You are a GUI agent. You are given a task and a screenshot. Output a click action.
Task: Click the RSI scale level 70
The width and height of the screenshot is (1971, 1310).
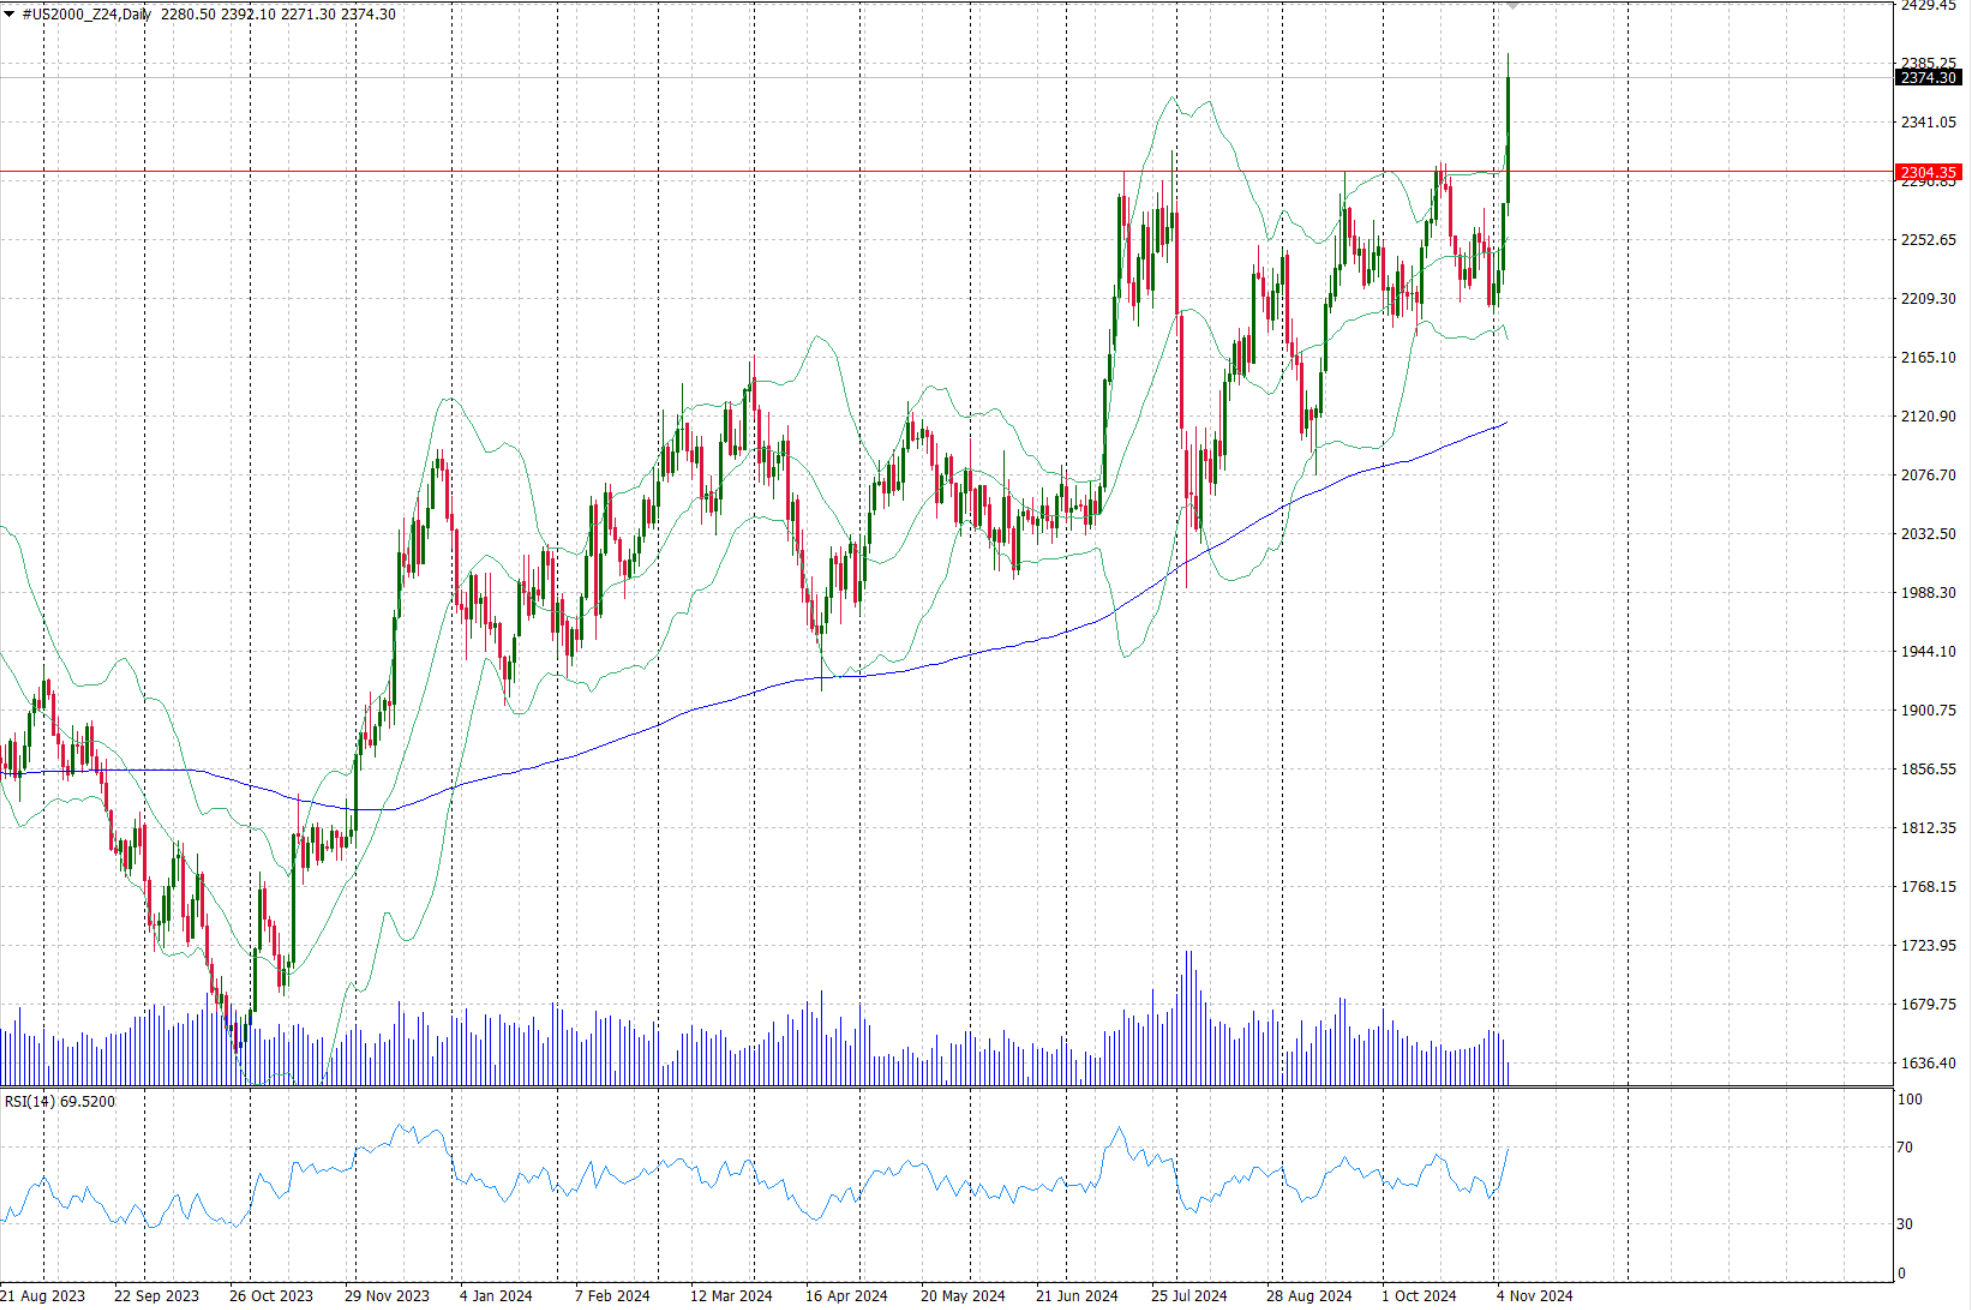point(1905,1147)
